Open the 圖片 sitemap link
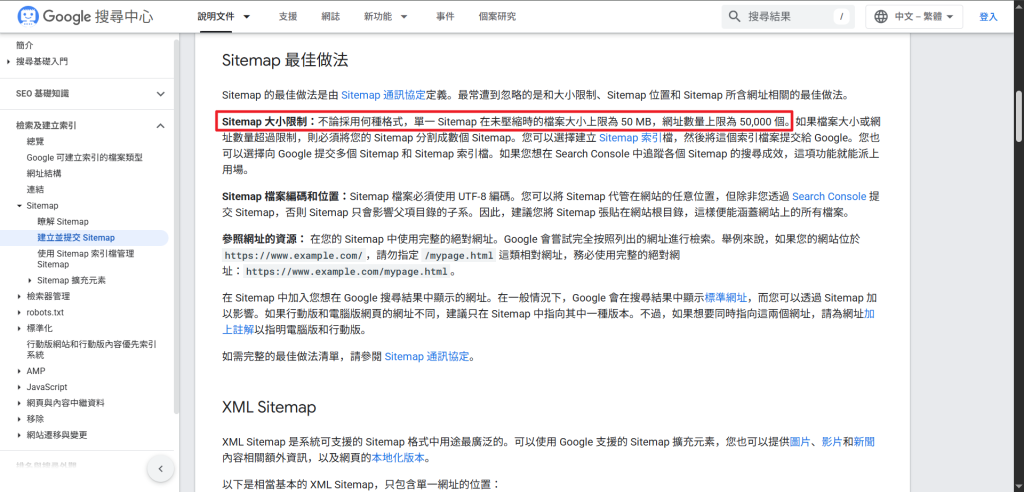Screen dimensions: 1024x492 pos(799,442)
